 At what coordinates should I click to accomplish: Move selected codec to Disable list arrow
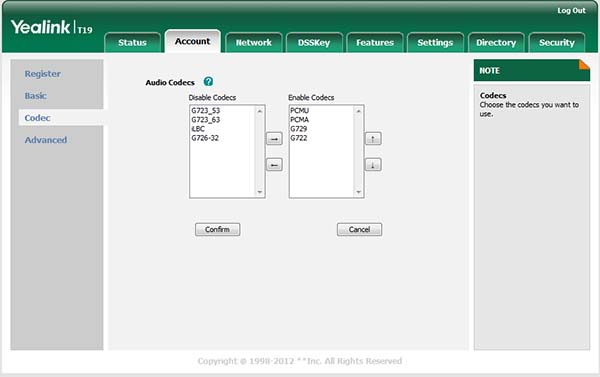click(x=274, y=165)
